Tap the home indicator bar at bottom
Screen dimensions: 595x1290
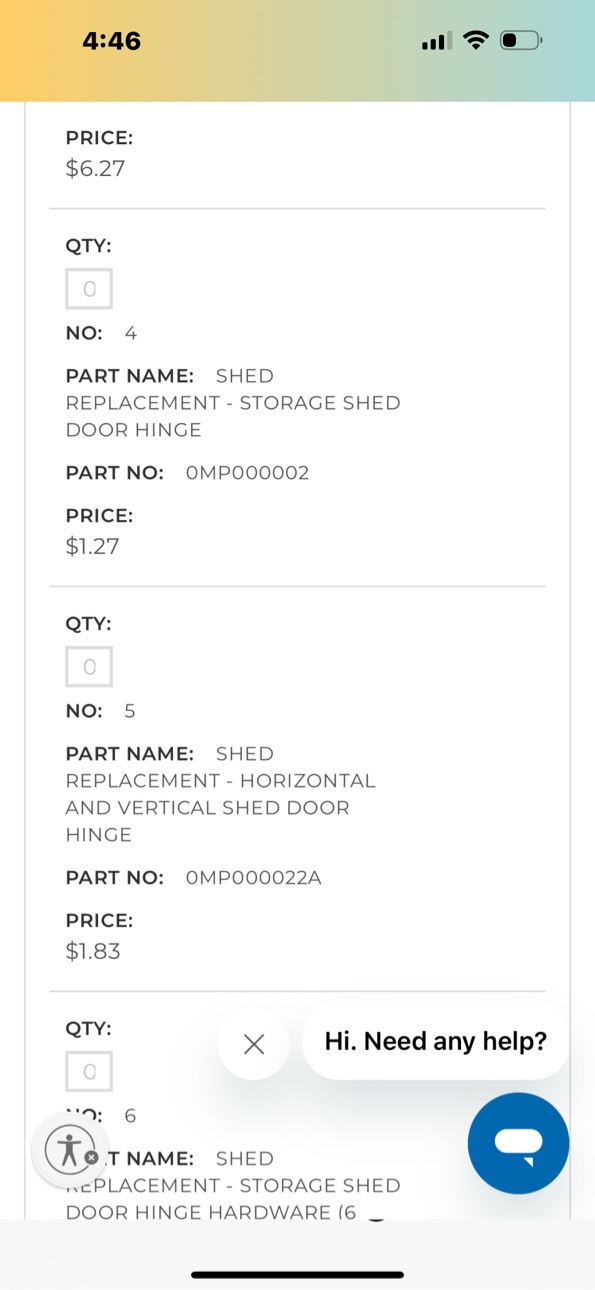(297, 1275)
